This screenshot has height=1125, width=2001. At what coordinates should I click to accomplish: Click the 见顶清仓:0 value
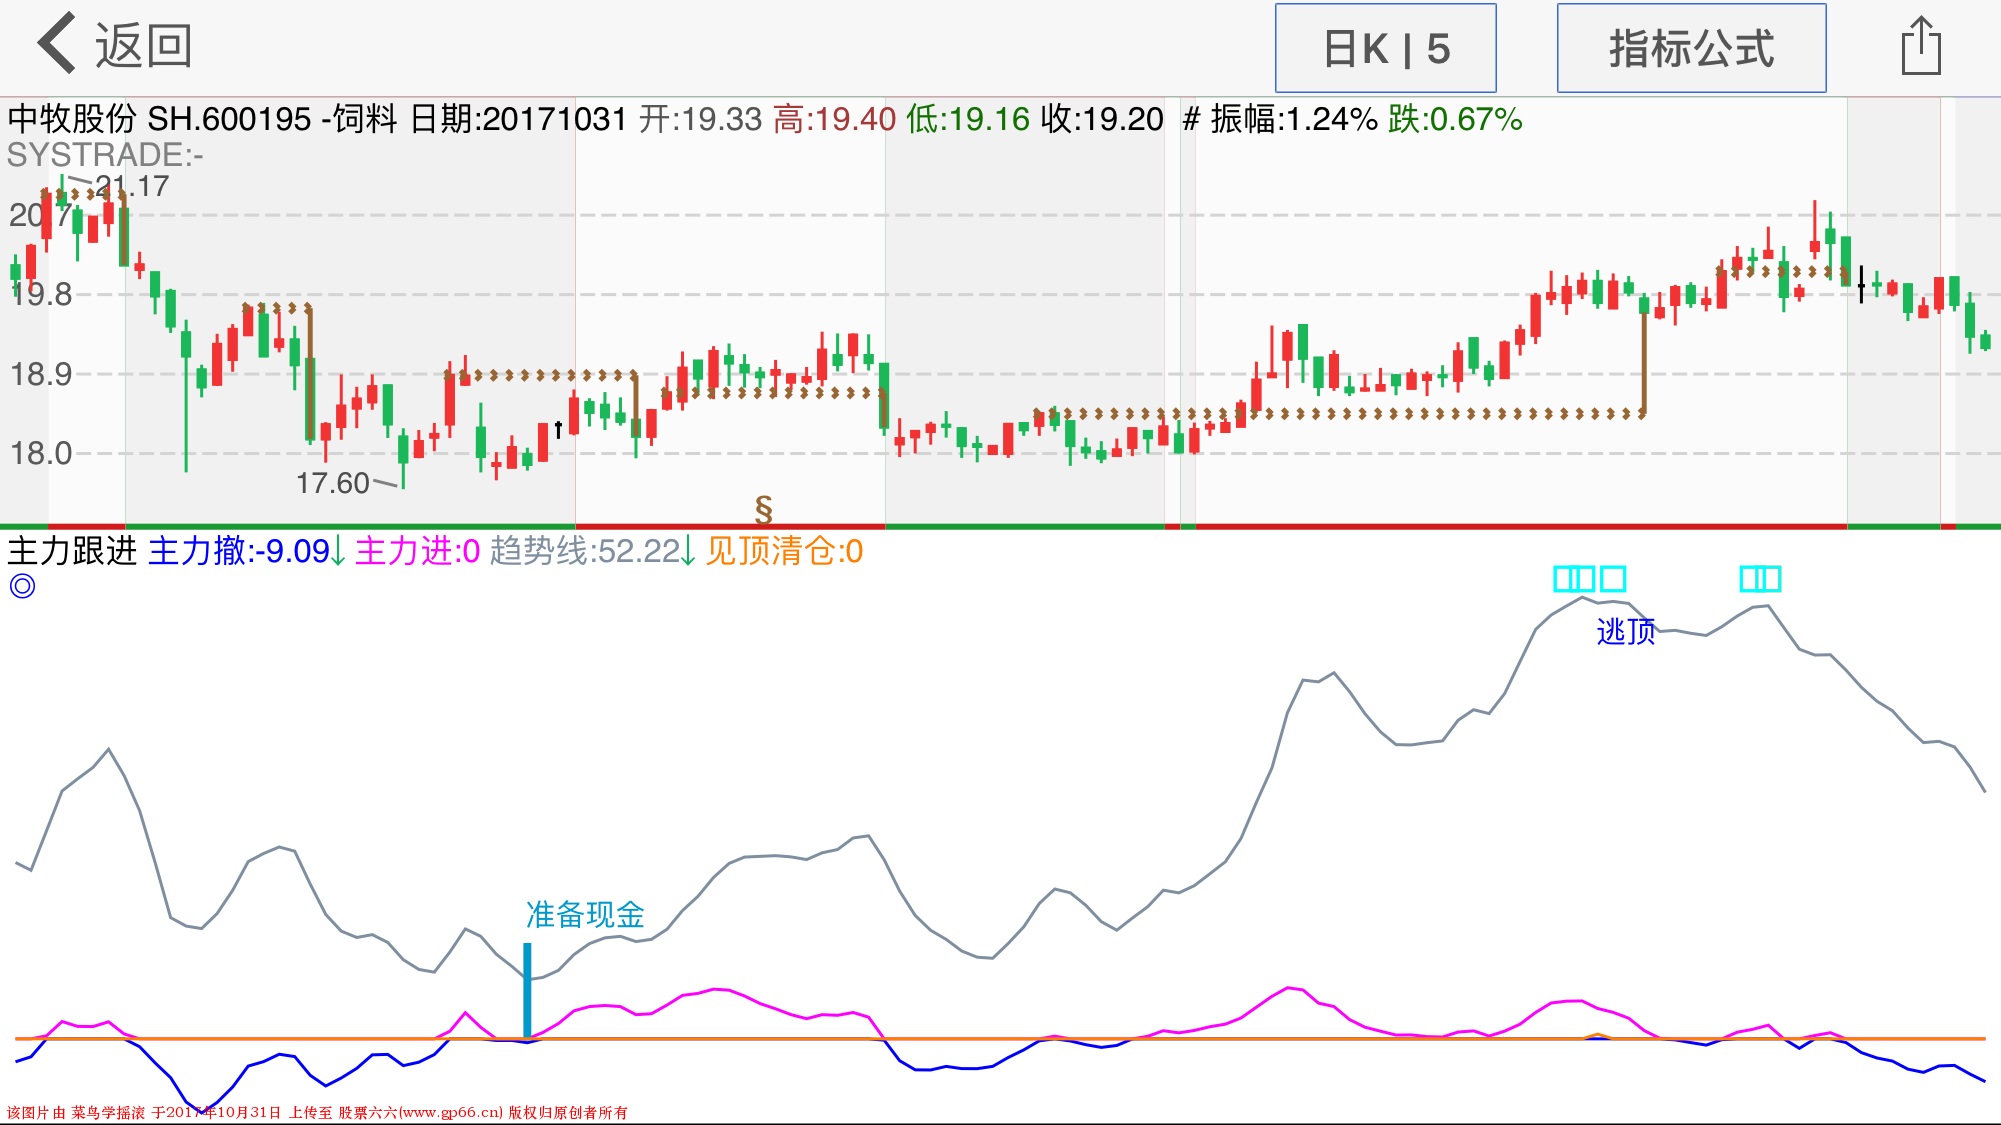pyautogui.click(x=784, y=551)
